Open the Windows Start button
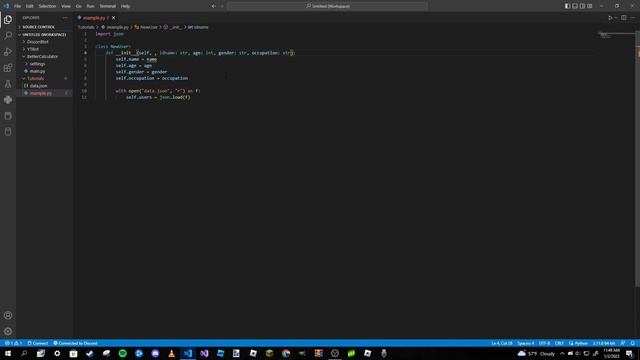This screenshot has height=360, width=640. tap(8, 353)
